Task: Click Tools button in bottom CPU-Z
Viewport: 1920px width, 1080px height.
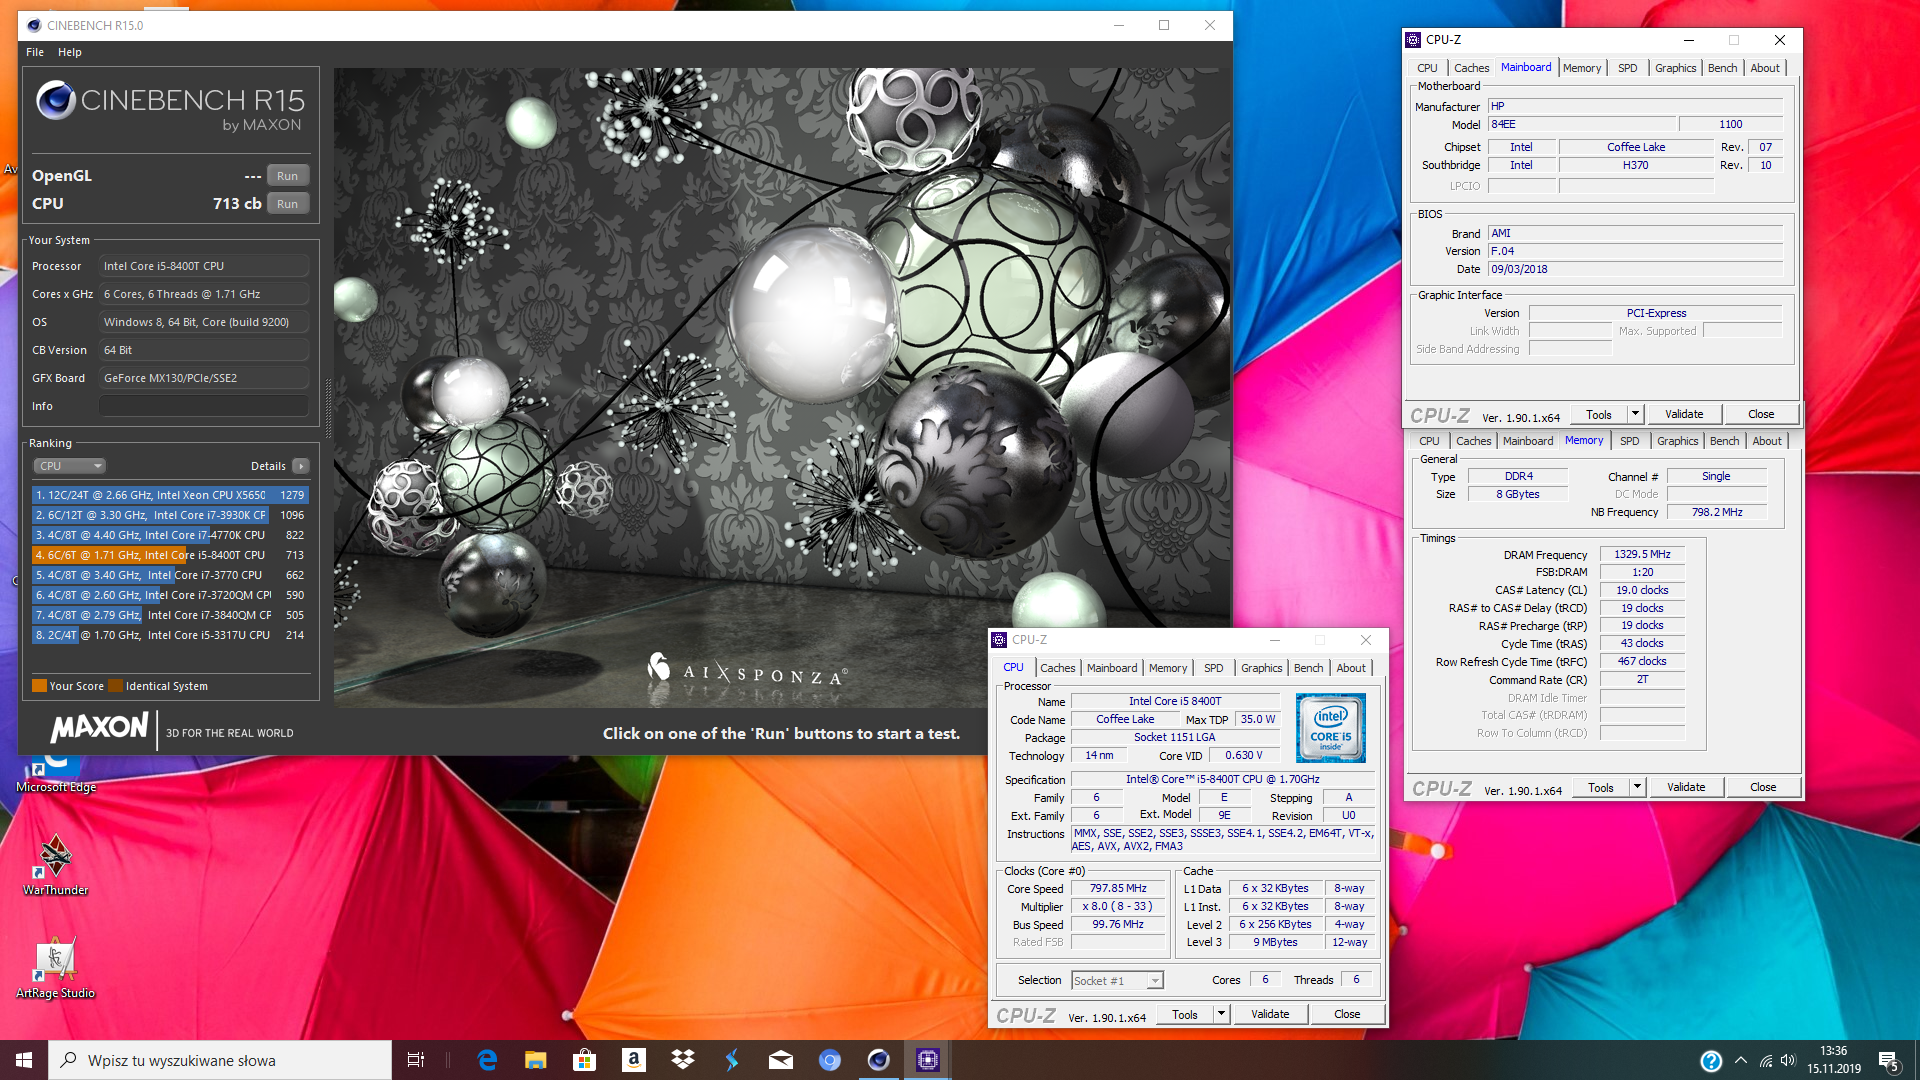Action: 1185,1014
